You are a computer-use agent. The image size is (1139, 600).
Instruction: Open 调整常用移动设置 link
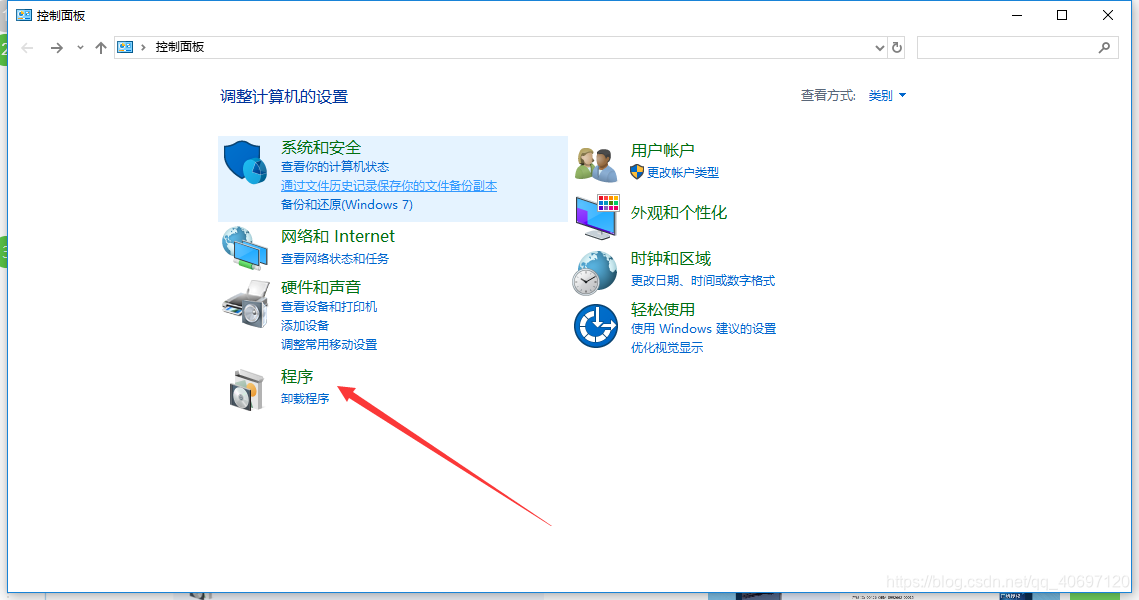click(329, 344)
